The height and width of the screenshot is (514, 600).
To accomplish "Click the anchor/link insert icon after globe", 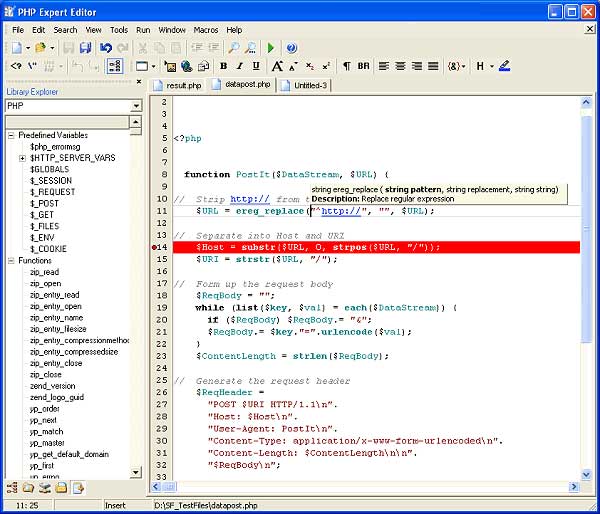I will pos(203,66).
